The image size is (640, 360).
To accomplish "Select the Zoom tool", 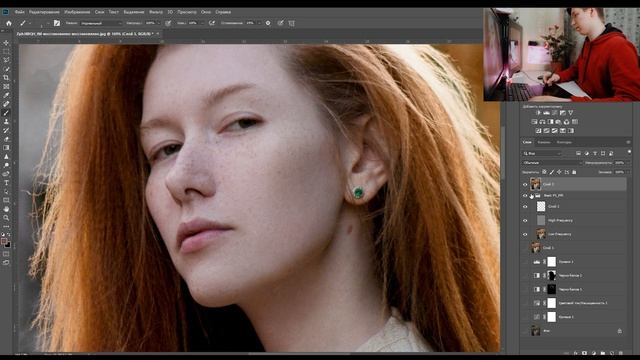I will pyautogui.click(x=6, y=218).
